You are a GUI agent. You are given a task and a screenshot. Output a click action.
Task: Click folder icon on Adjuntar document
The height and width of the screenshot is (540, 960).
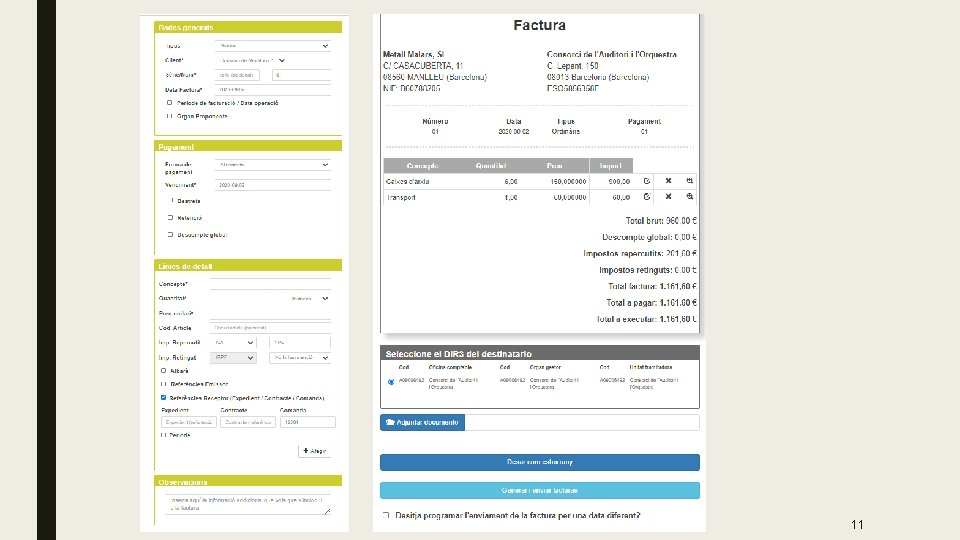[x=390, y=422]
